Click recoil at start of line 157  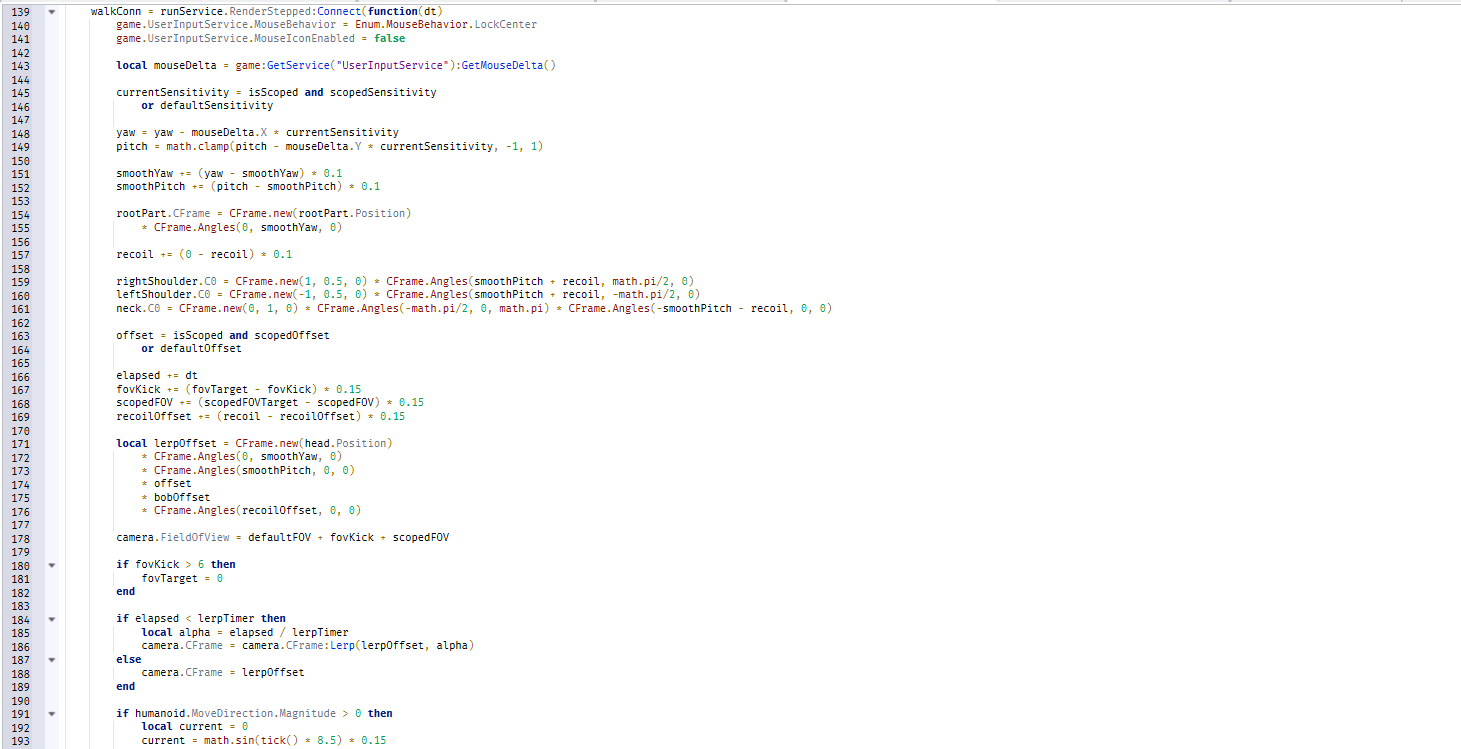click(x=135, y=254)
